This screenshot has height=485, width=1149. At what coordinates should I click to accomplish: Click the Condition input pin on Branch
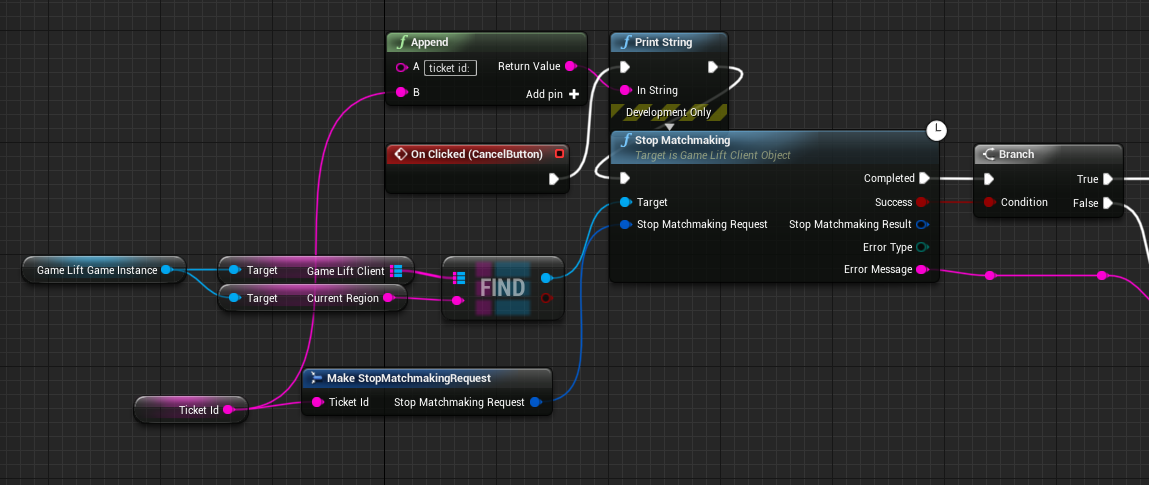(x=989, y=202)
